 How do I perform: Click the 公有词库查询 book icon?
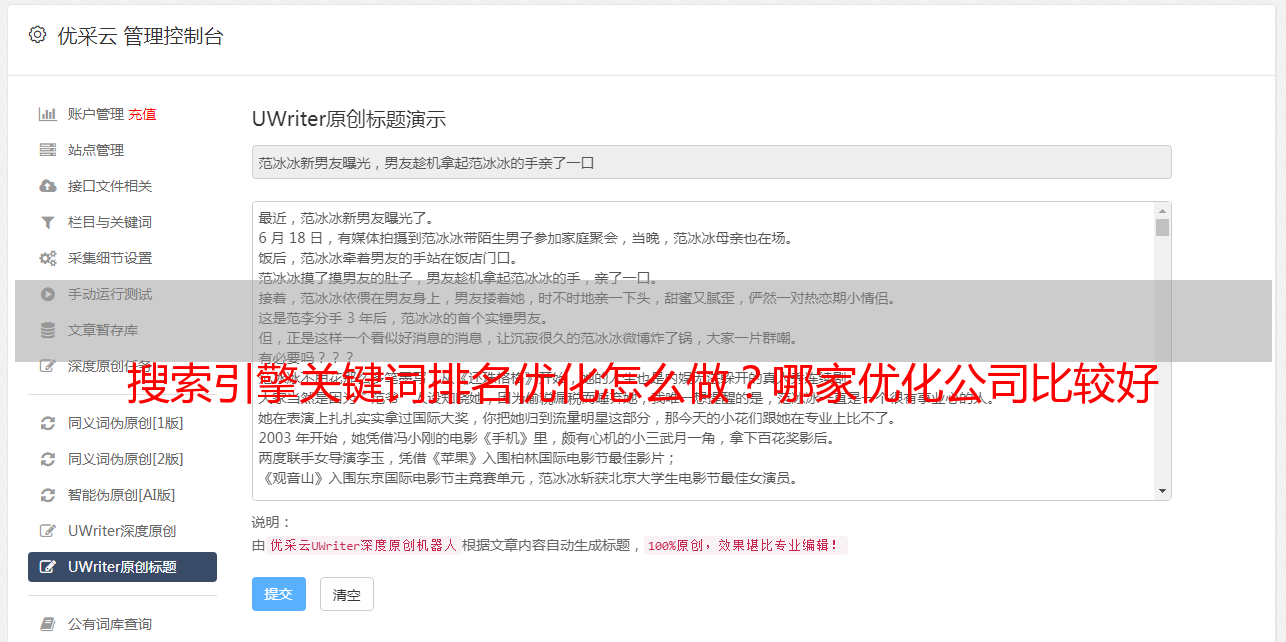tap(47, 624)
